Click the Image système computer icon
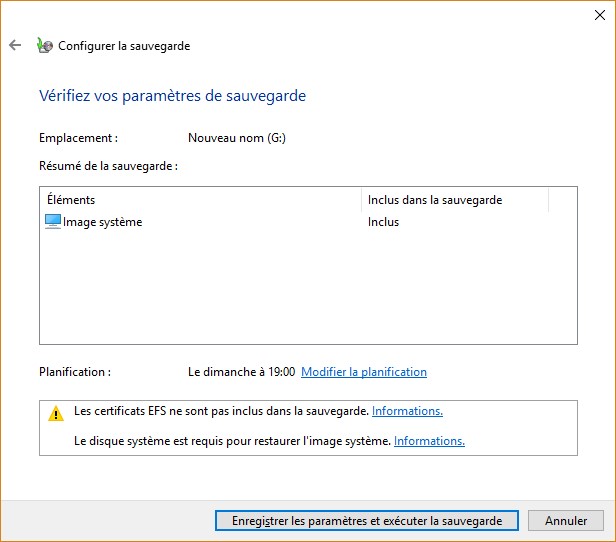Screen dimensions: 616x542 tap(53, 222)
